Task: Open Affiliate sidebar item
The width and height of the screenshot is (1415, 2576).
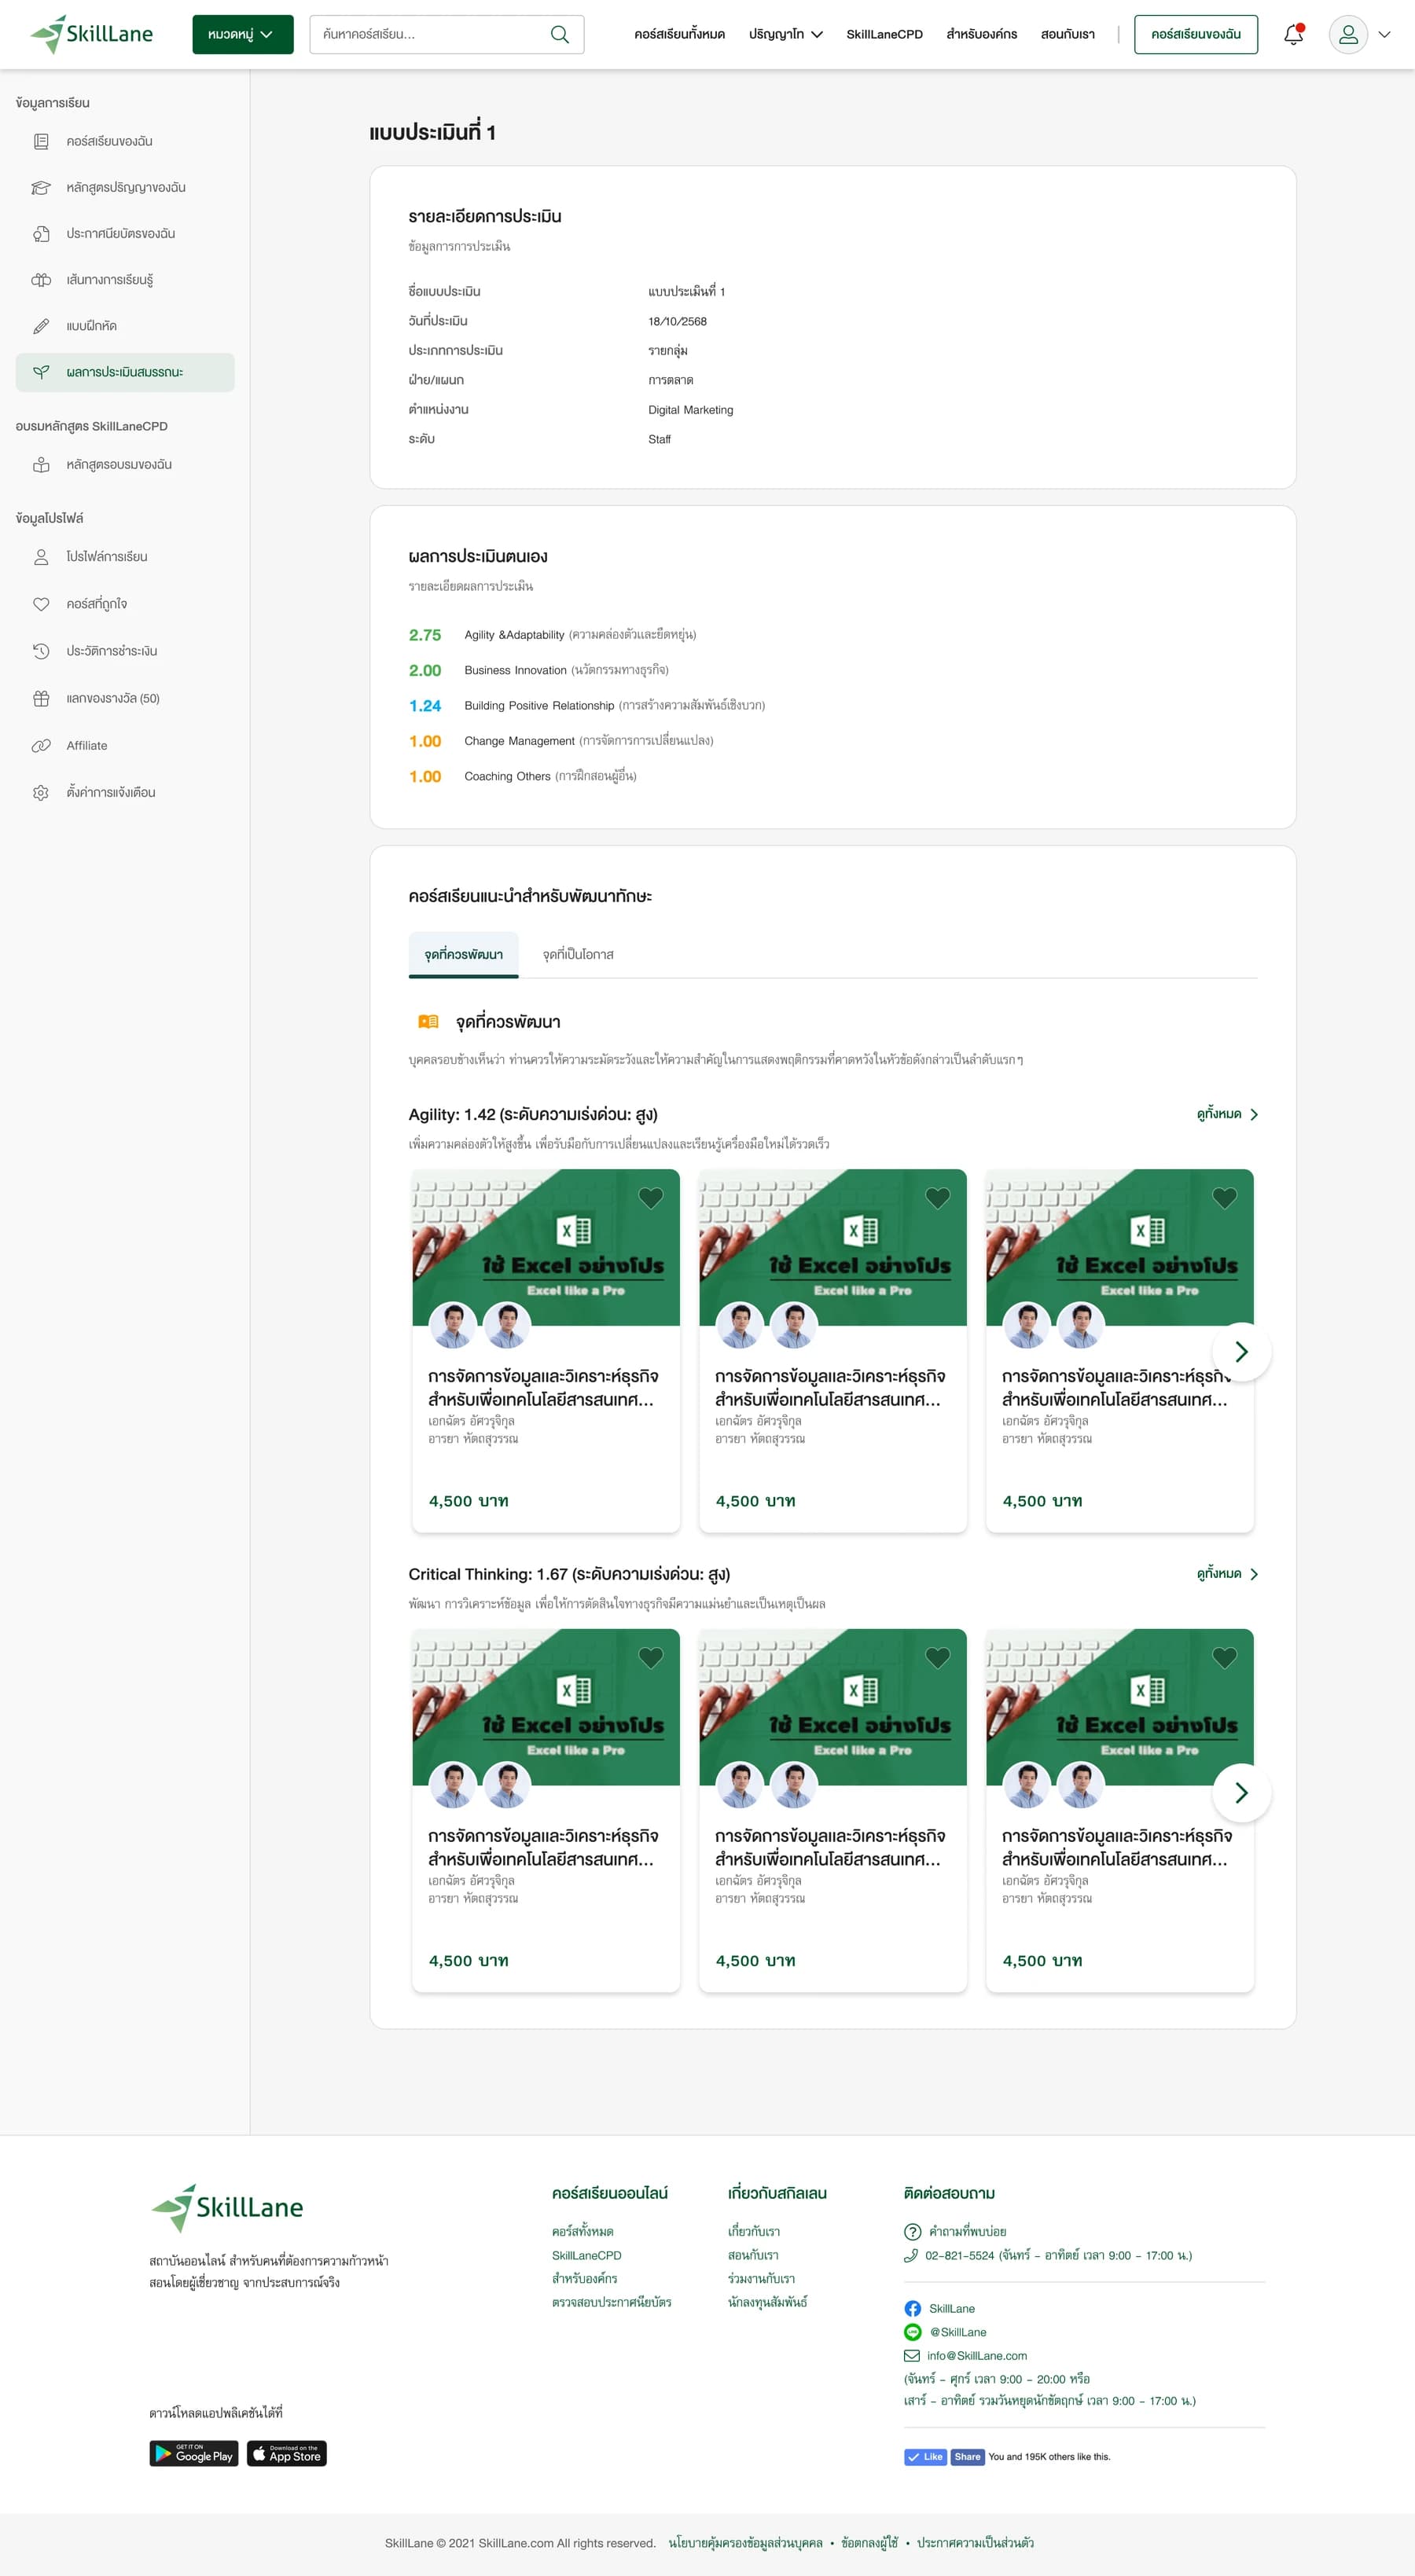Action: pyautogui.click(x=125, y=745)
